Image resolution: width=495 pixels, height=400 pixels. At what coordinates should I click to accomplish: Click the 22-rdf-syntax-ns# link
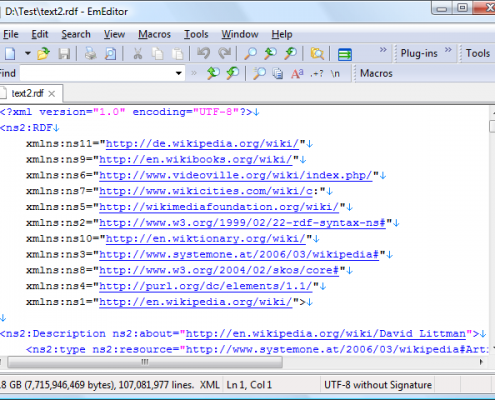pyautogui.click(x=242, y=223)
